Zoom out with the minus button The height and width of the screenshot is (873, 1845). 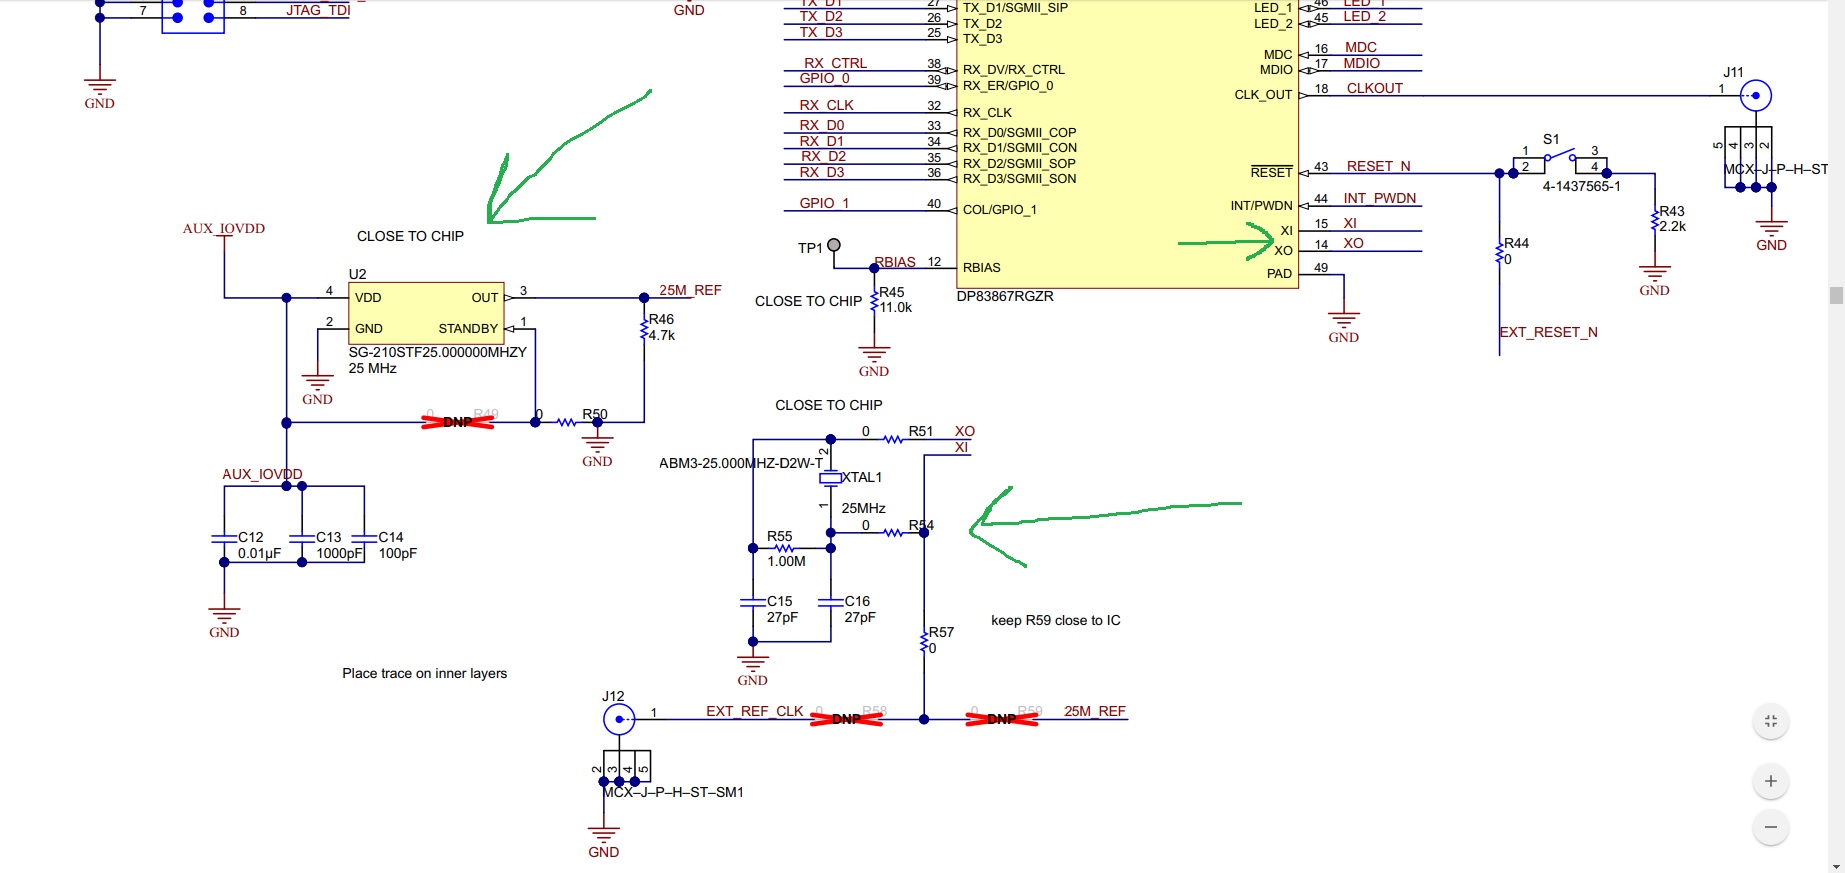[x=1771, y=827]
